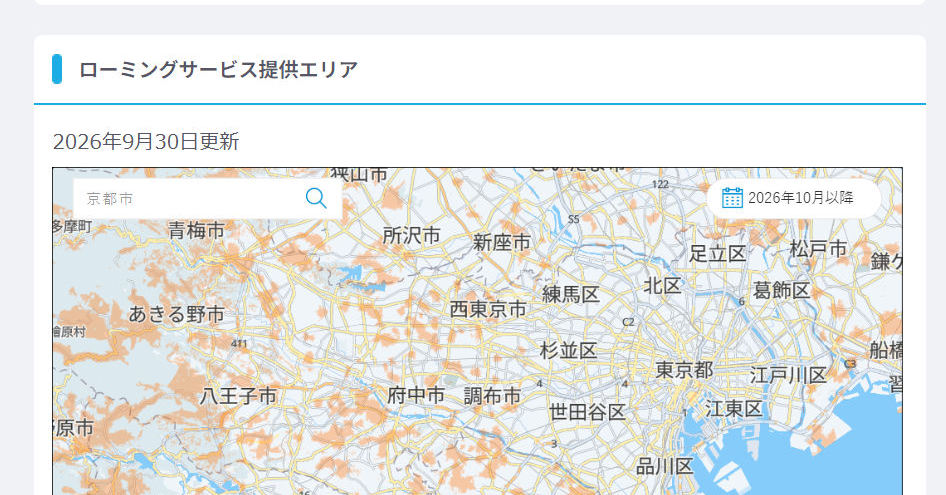Click the 北区 map label

[x=662, y=286]
